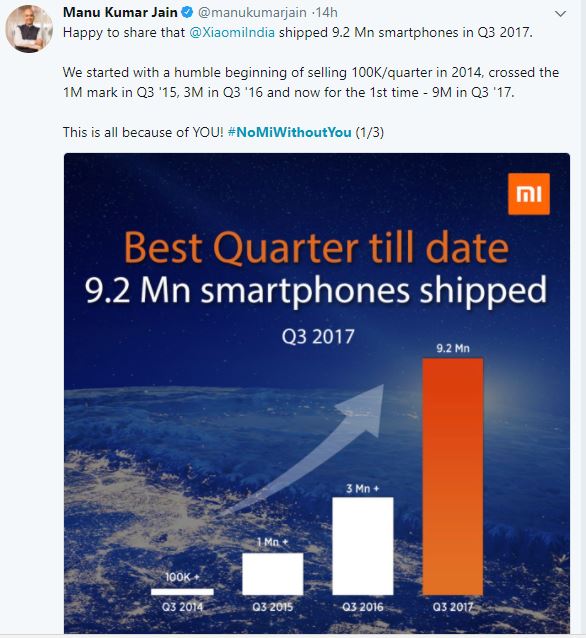Select the 9.2 Mn smartphones shipped text
The image size is (586, 638).
coord(316,290)
